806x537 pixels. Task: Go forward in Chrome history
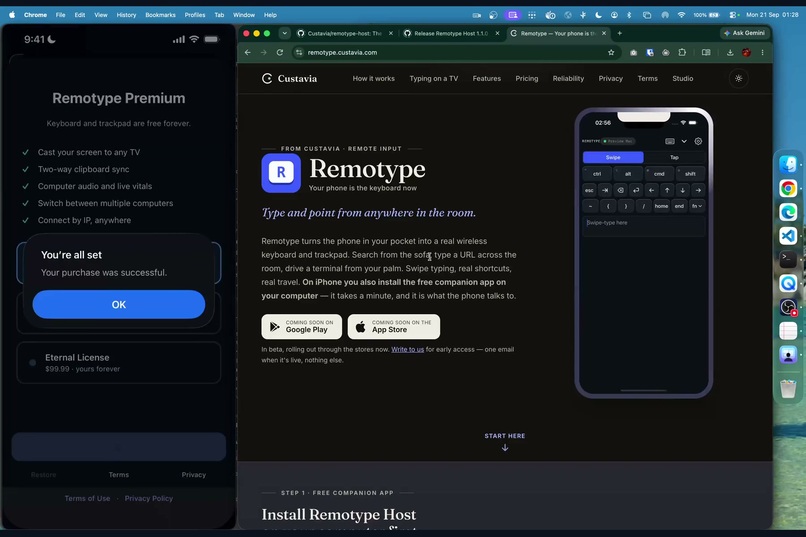[264, 52]
